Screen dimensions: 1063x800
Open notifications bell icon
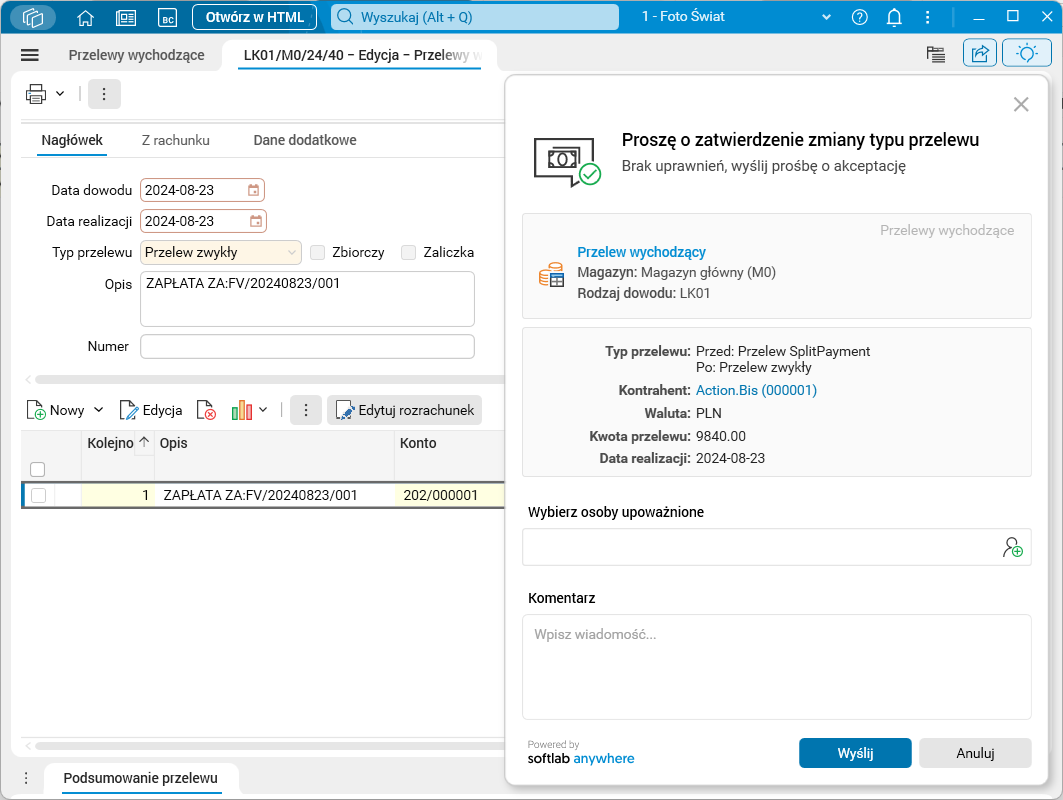894,17
